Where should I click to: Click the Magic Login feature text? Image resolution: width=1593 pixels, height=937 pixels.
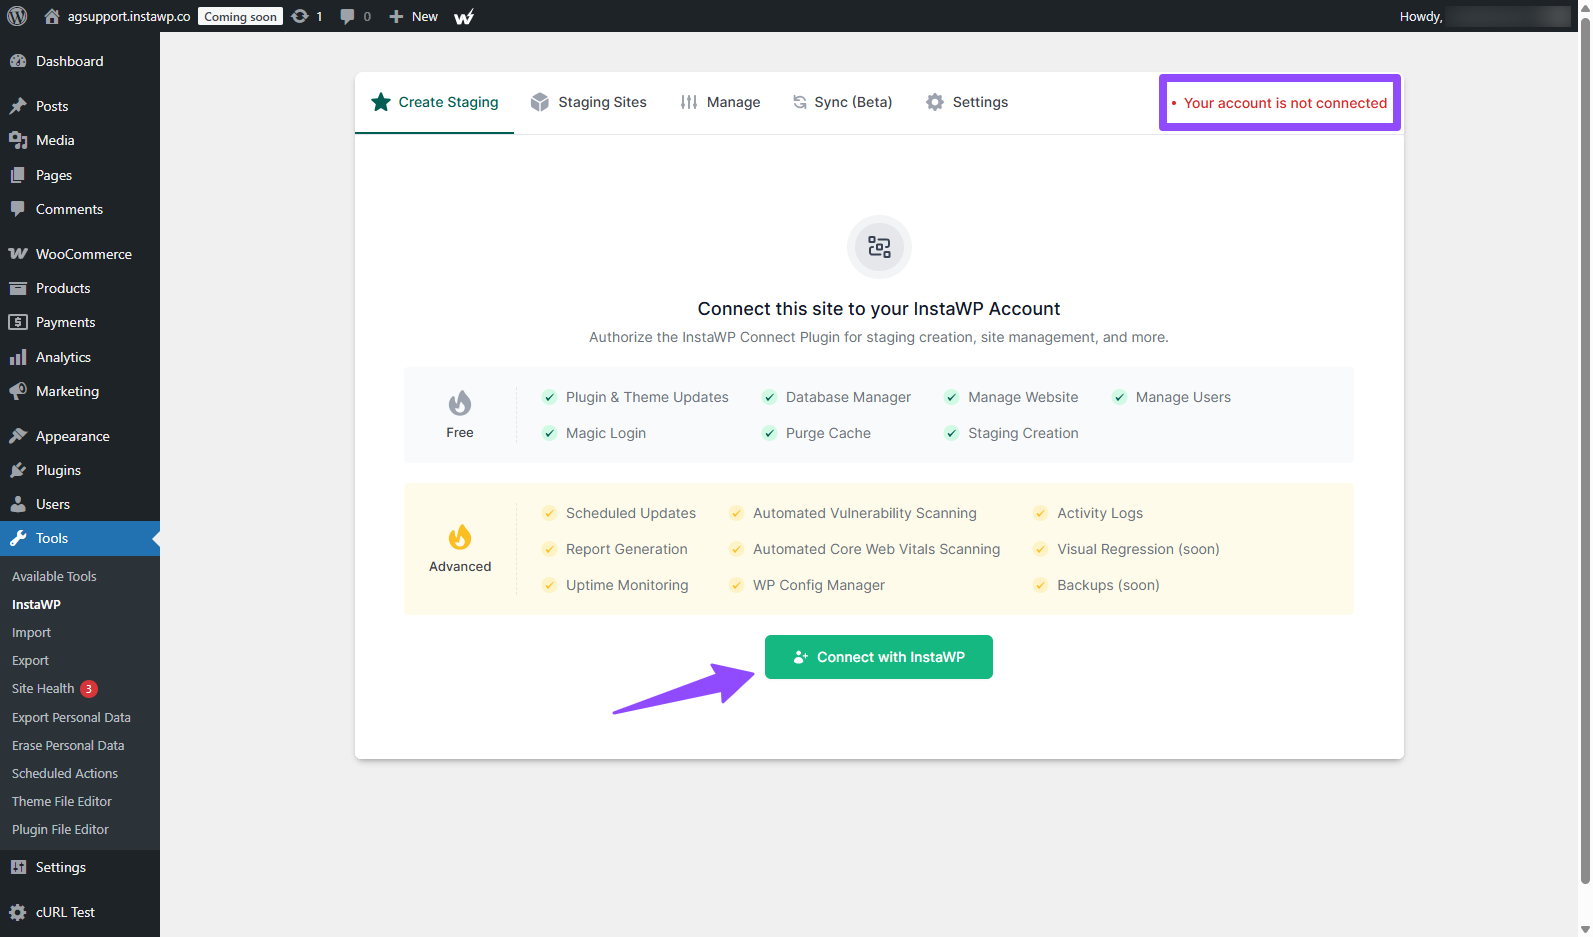coord(606,433)
